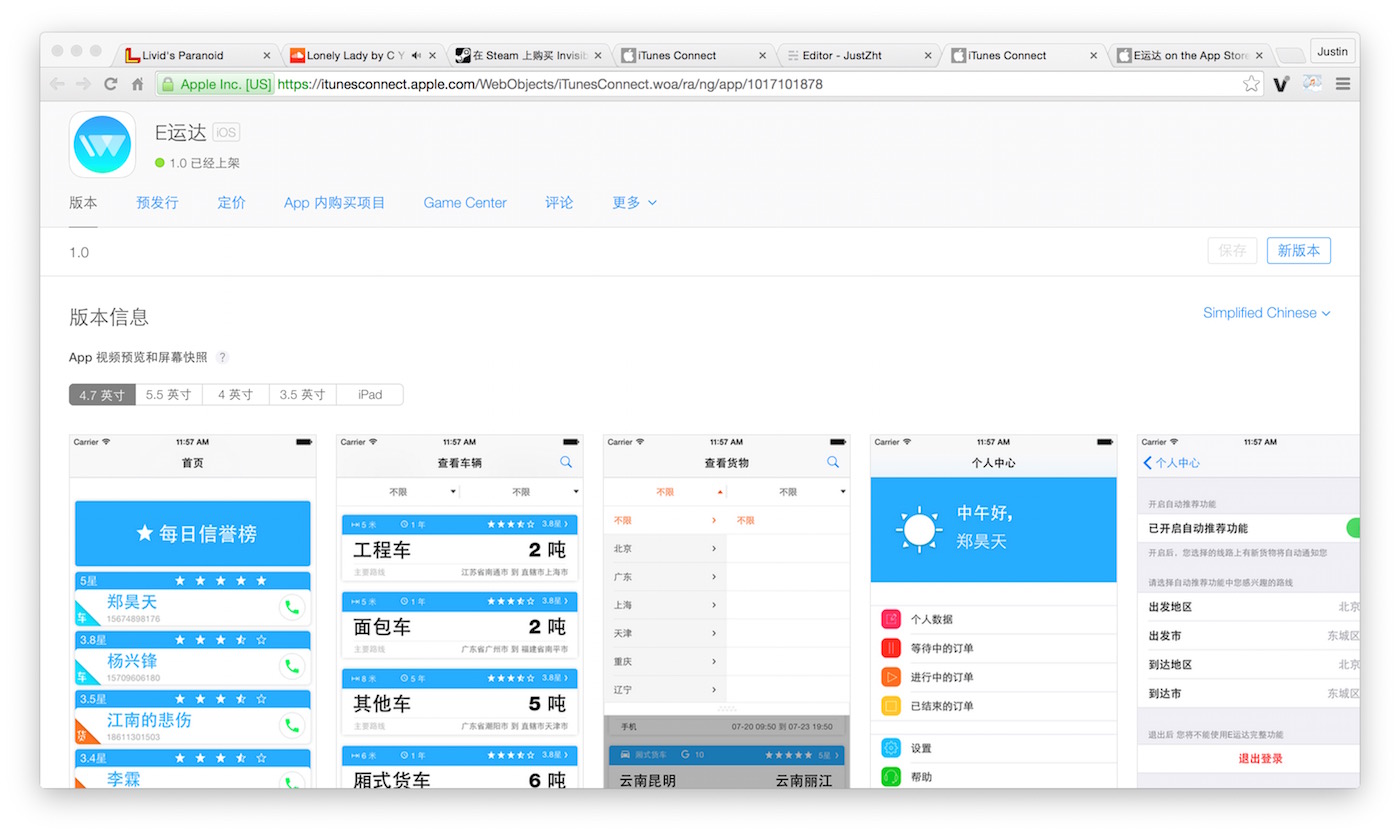Click the extension icon left of the hamburger menu
The image size is (1400, 836).
(x=1312, y=84)
